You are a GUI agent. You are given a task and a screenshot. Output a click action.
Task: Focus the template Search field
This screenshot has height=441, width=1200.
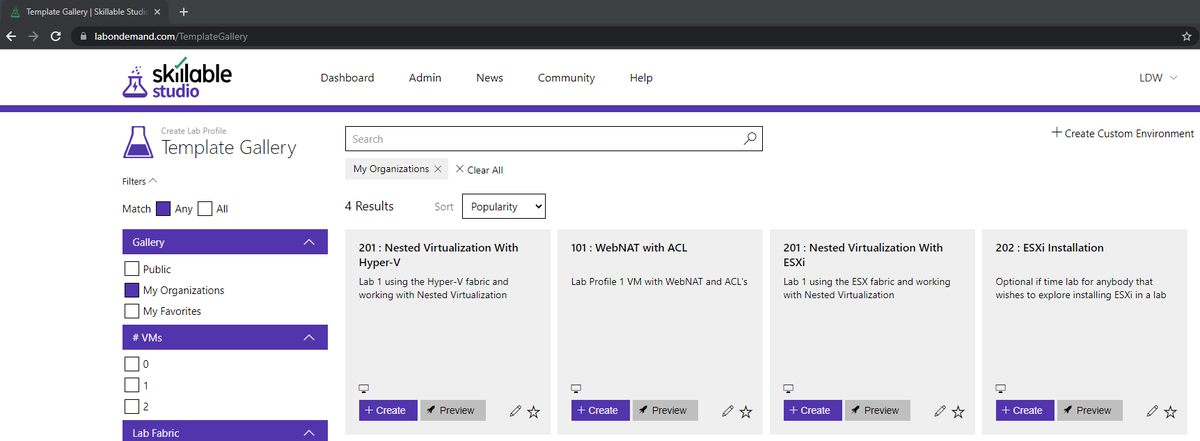[553, 139]
